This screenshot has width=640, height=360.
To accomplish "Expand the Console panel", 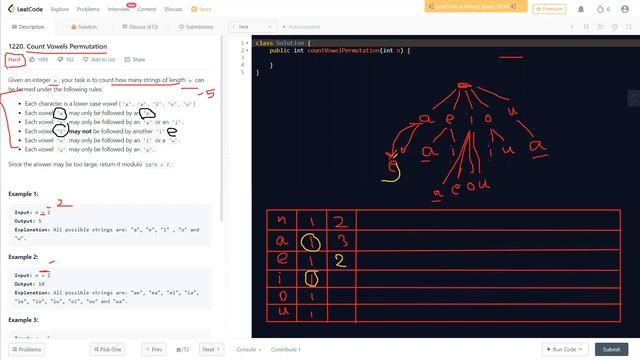I will 249,349.
